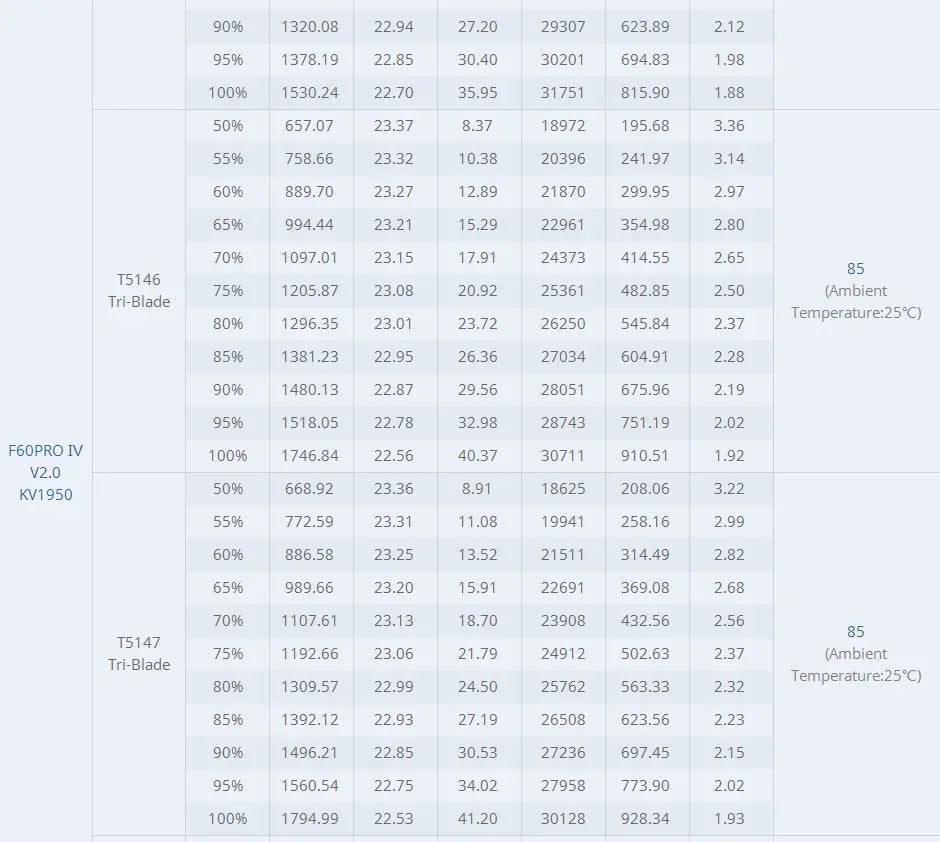
Task: Select the 3.36 value cell
Action: point(729,125)
